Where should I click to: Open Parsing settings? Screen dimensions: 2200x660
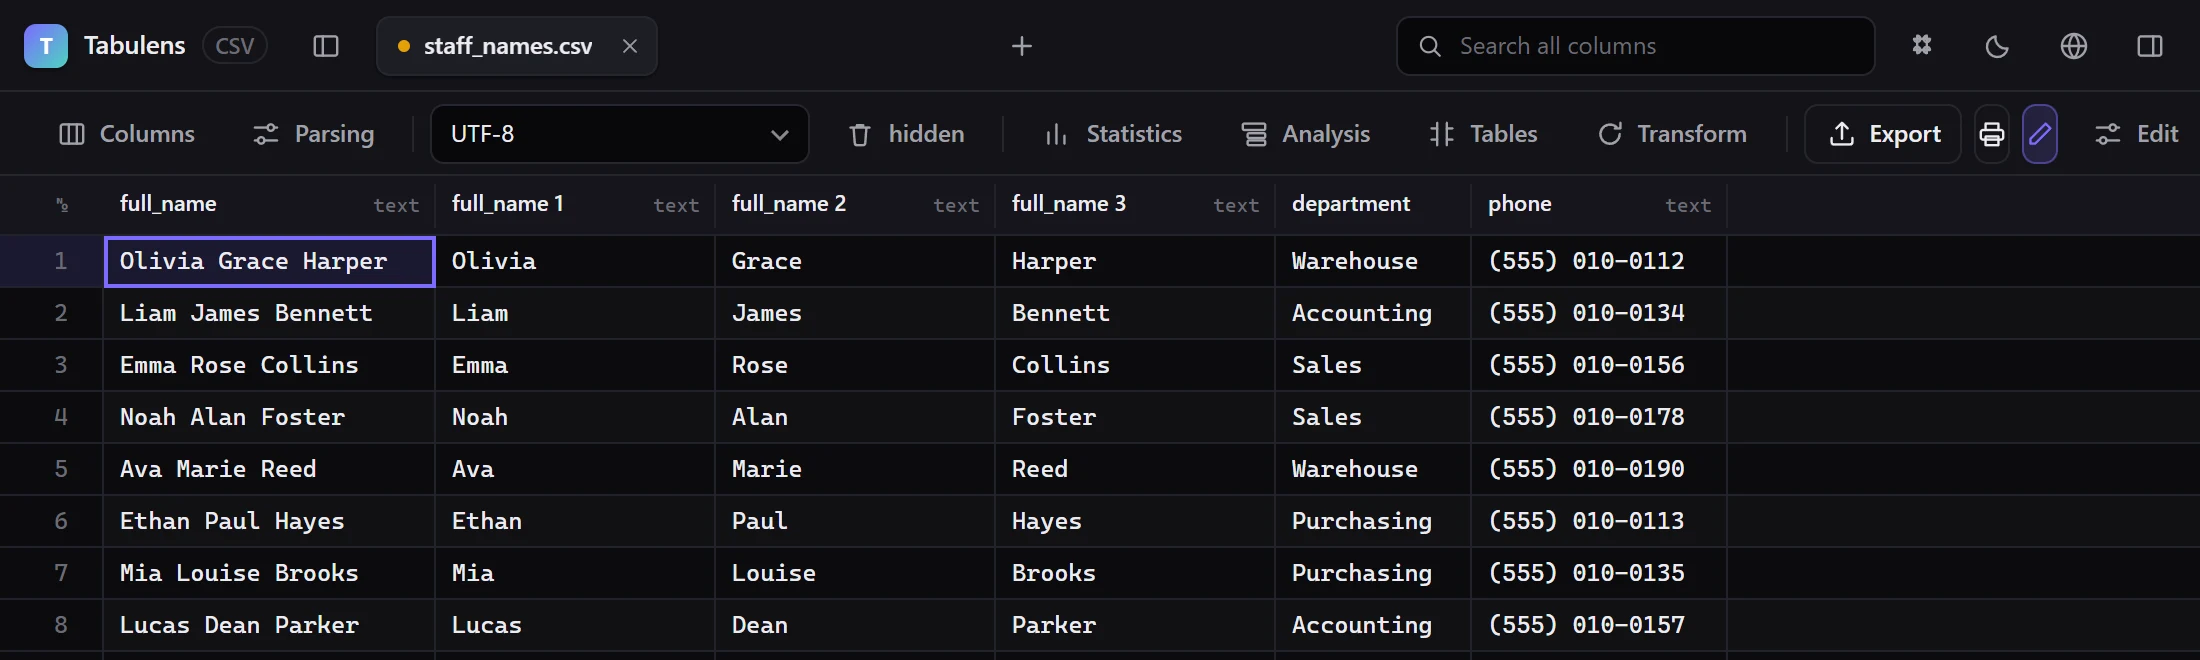(x=314, y=134)
